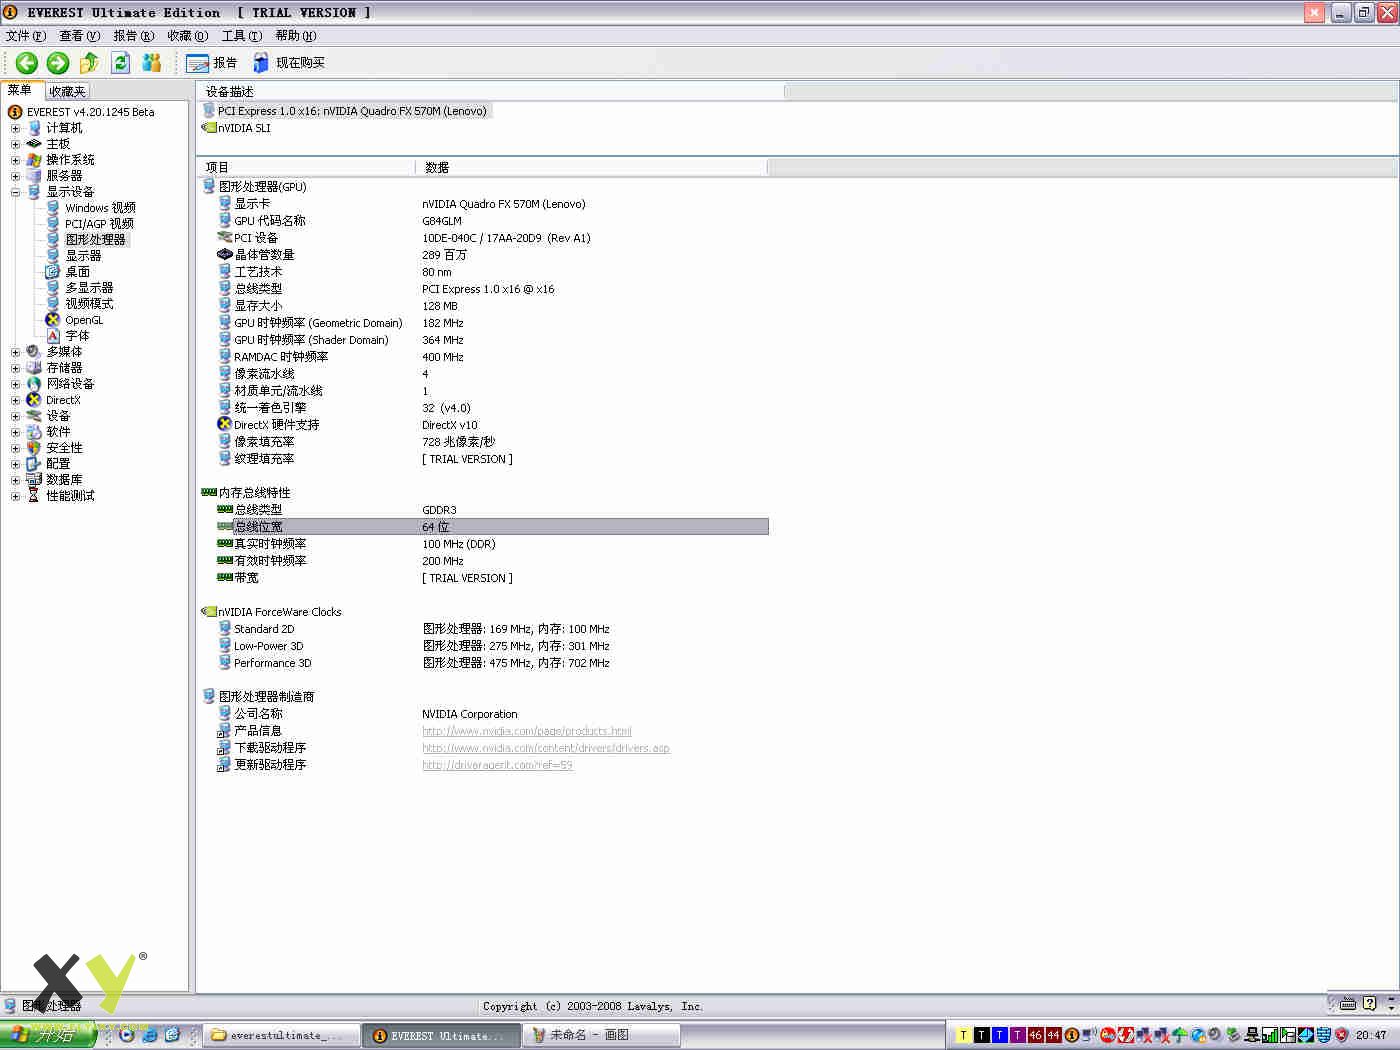The image size is (1400, 1050).
Task: Click the 软件 software icon in tree
Action: [34, 432]
